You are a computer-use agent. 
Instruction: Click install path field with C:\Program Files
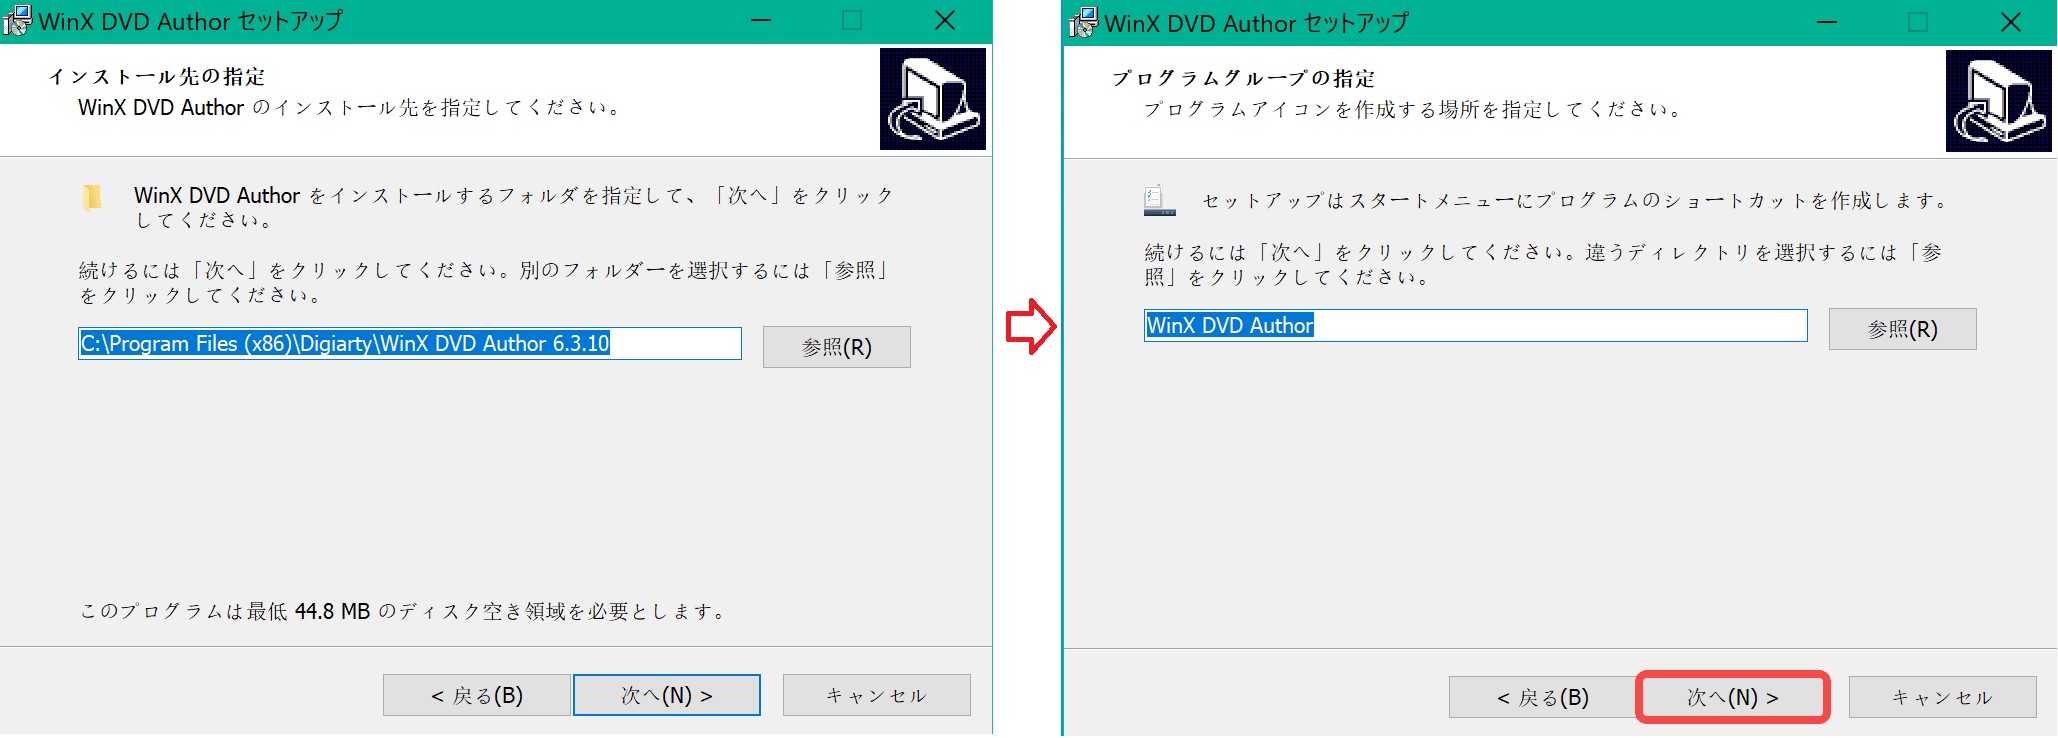[410, 343]
